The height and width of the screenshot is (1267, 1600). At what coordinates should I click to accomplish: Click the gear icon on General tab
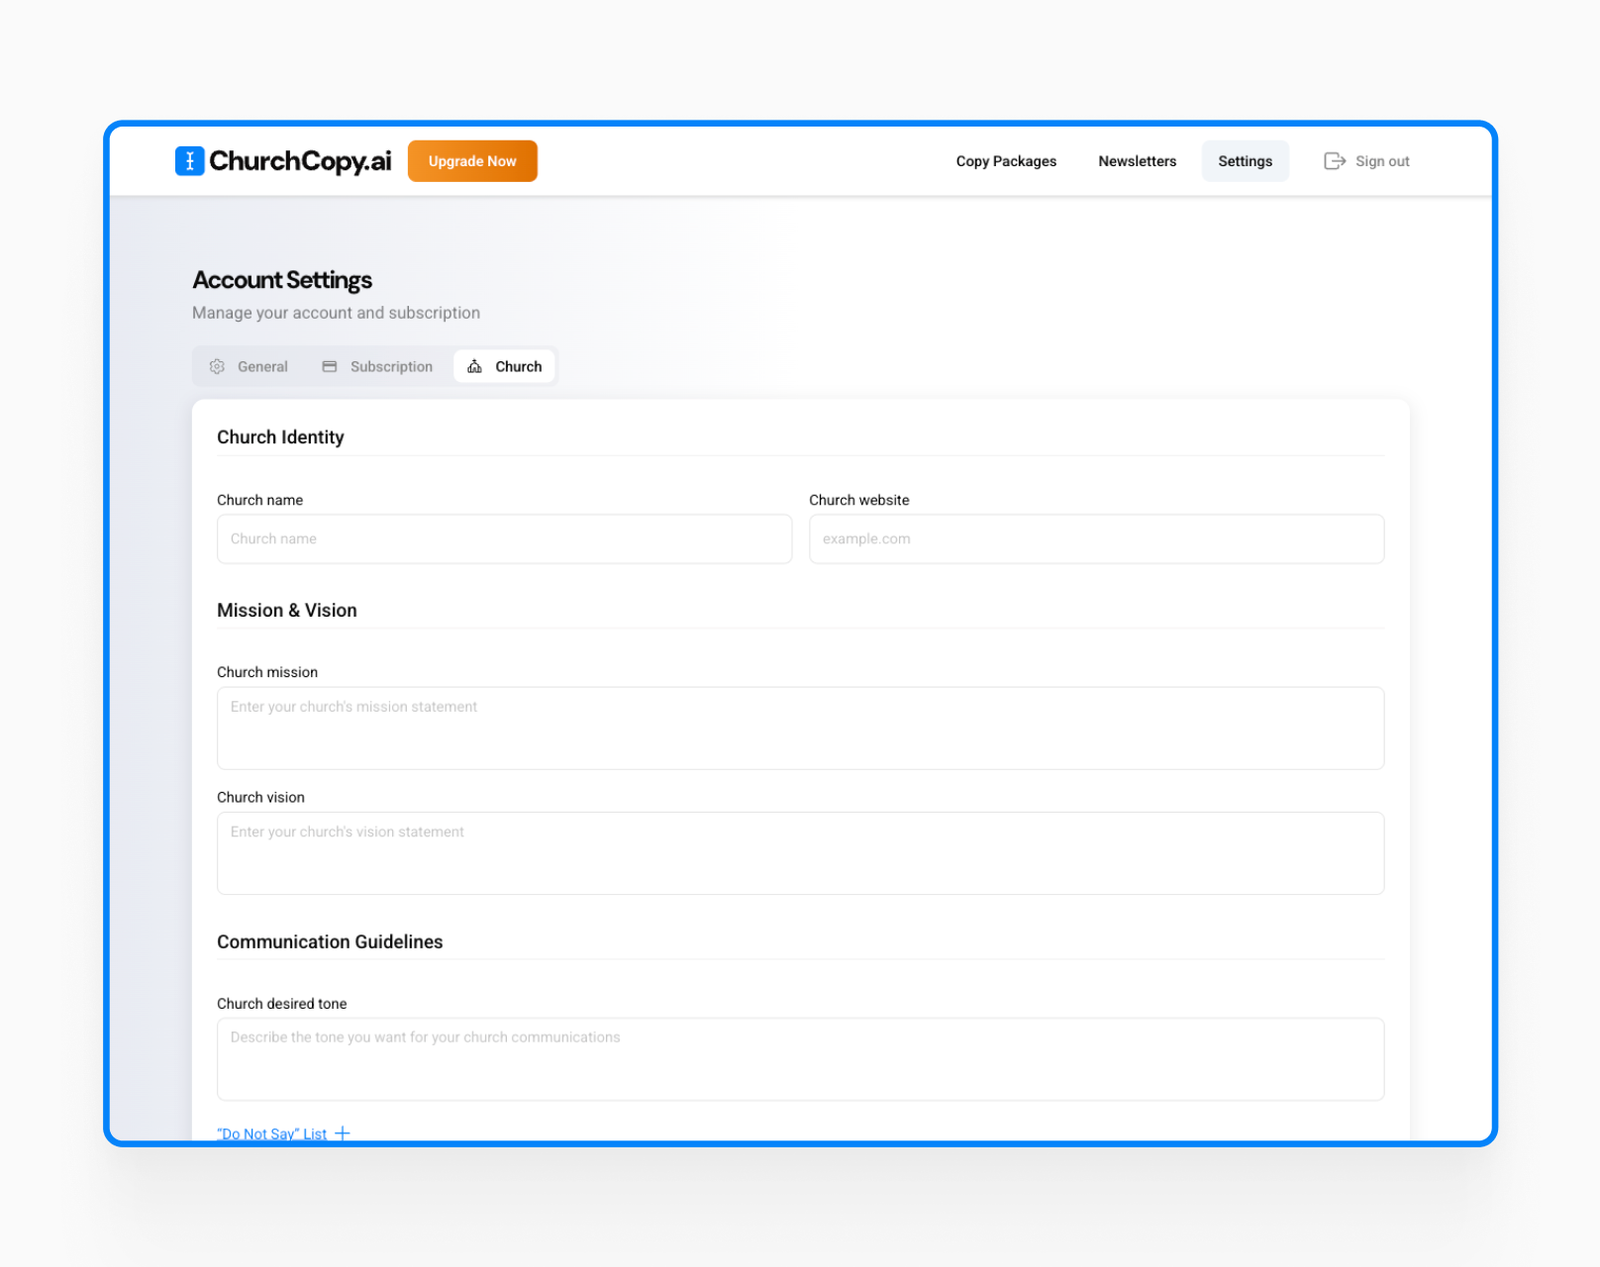[217, 366]
